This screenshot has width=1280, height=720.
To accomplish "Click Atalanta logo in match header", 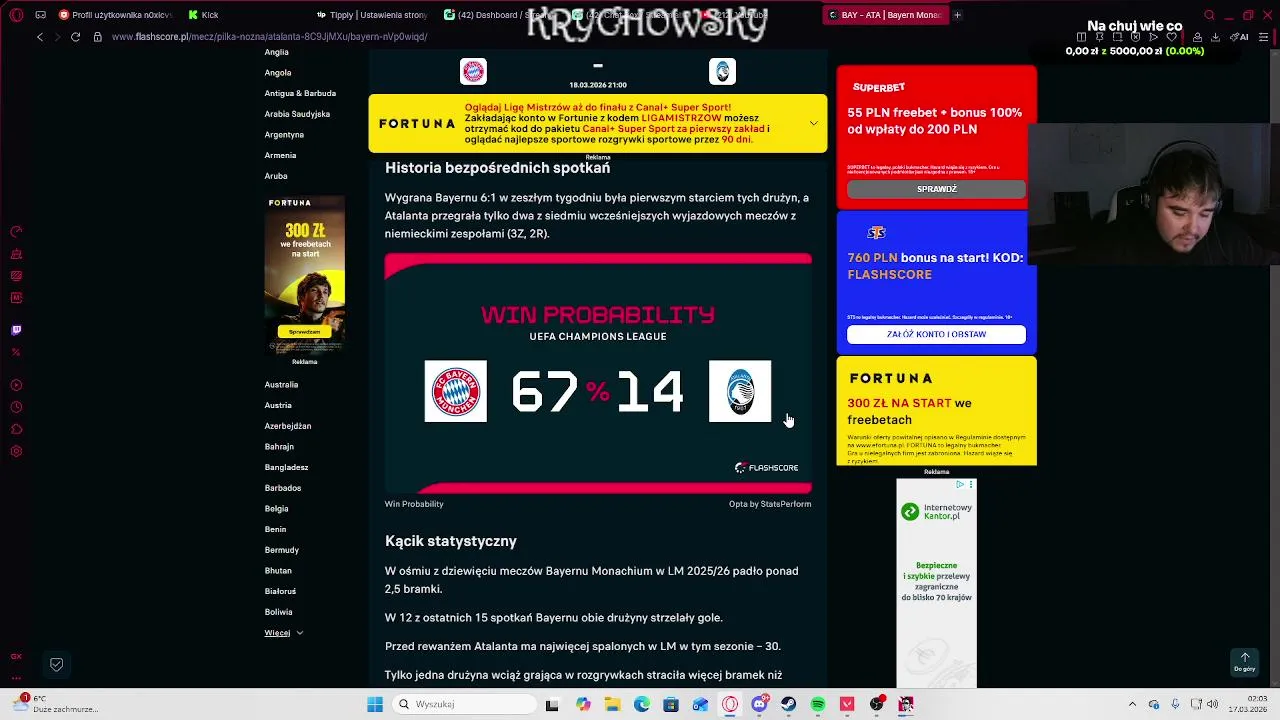I will point(722,71).
